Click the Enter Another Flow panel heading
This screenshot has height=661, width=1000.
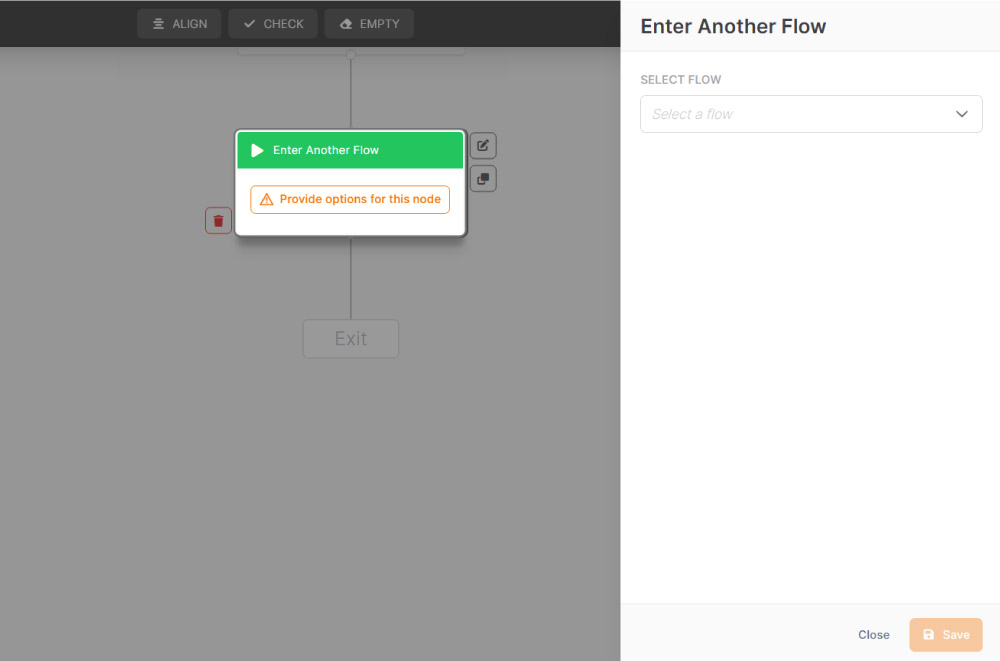pos(733,26)
